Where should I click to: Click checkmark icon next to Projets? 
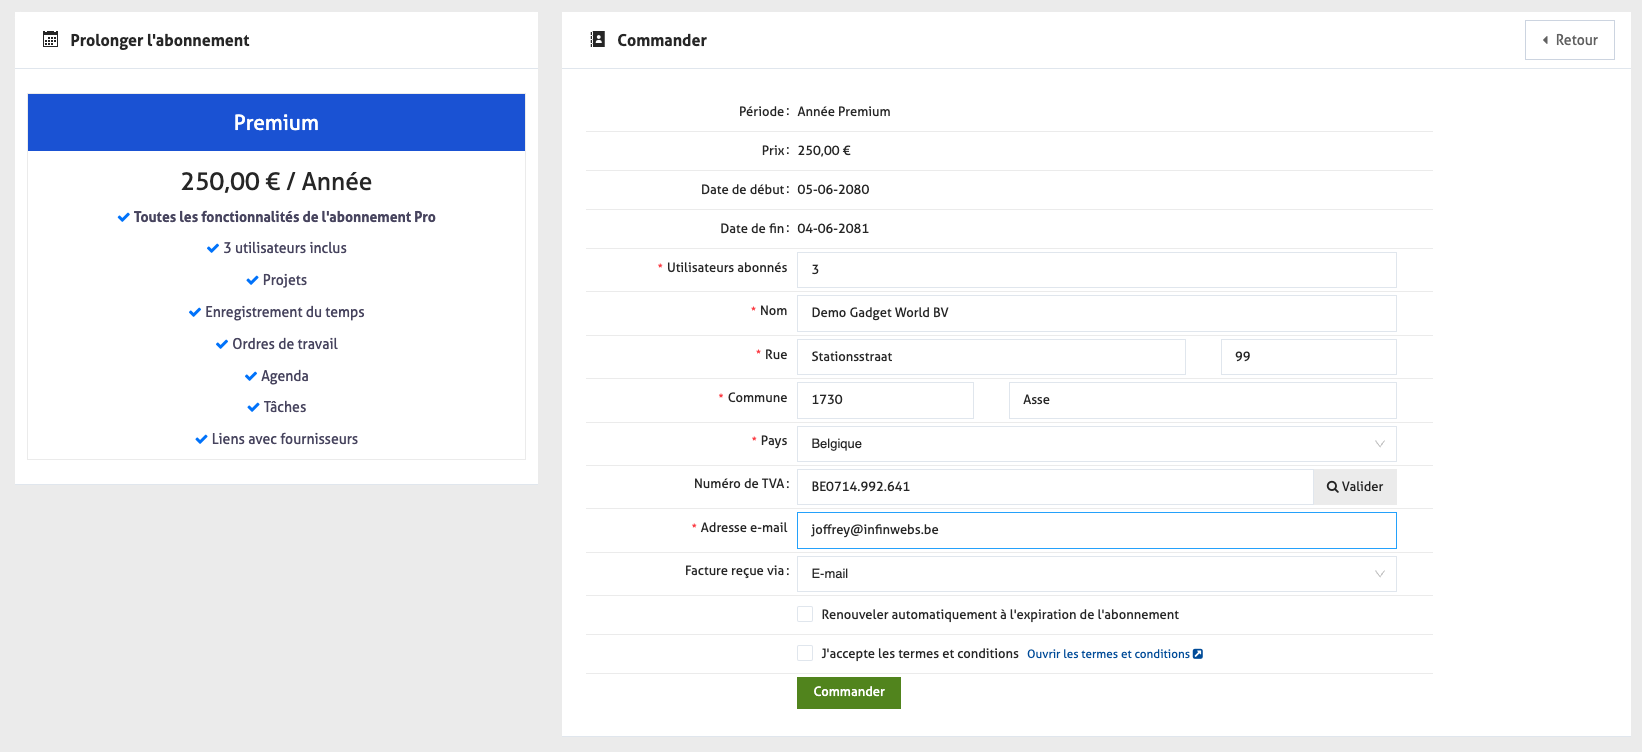[252, 280]
